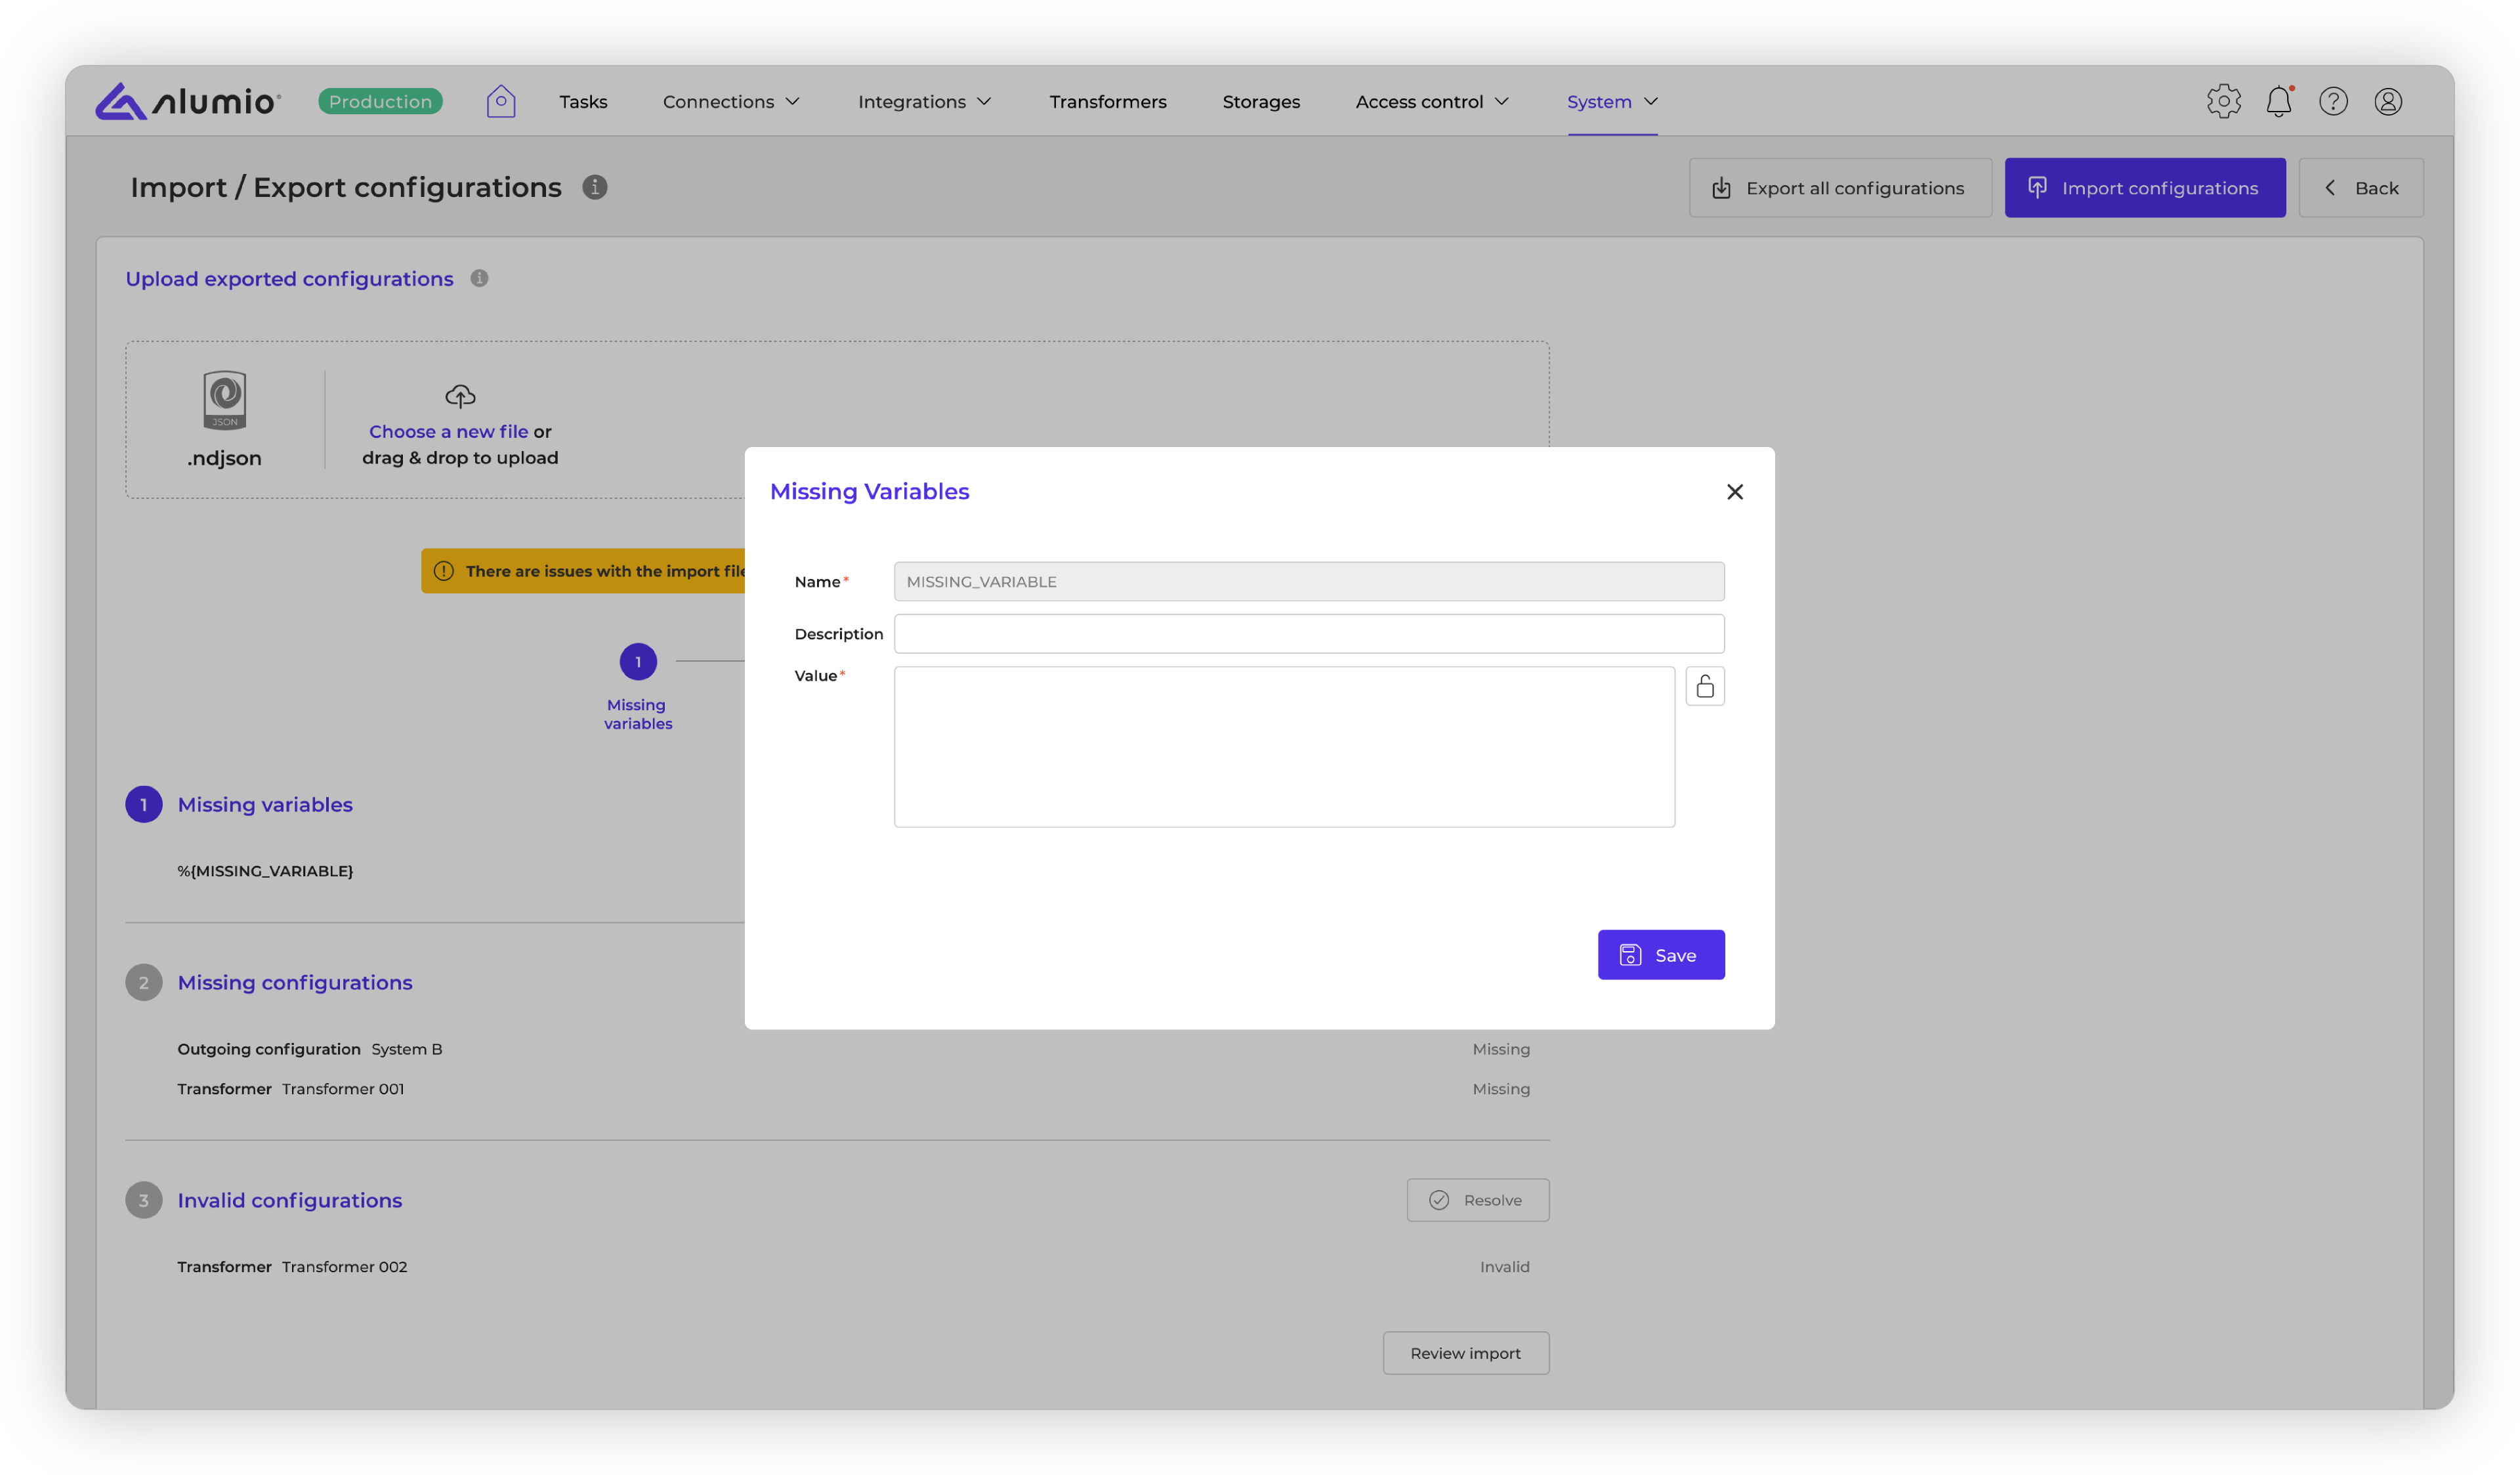2520x1475 pixels.
Task: Click the cloud upload icon
Action: point(460,396)
